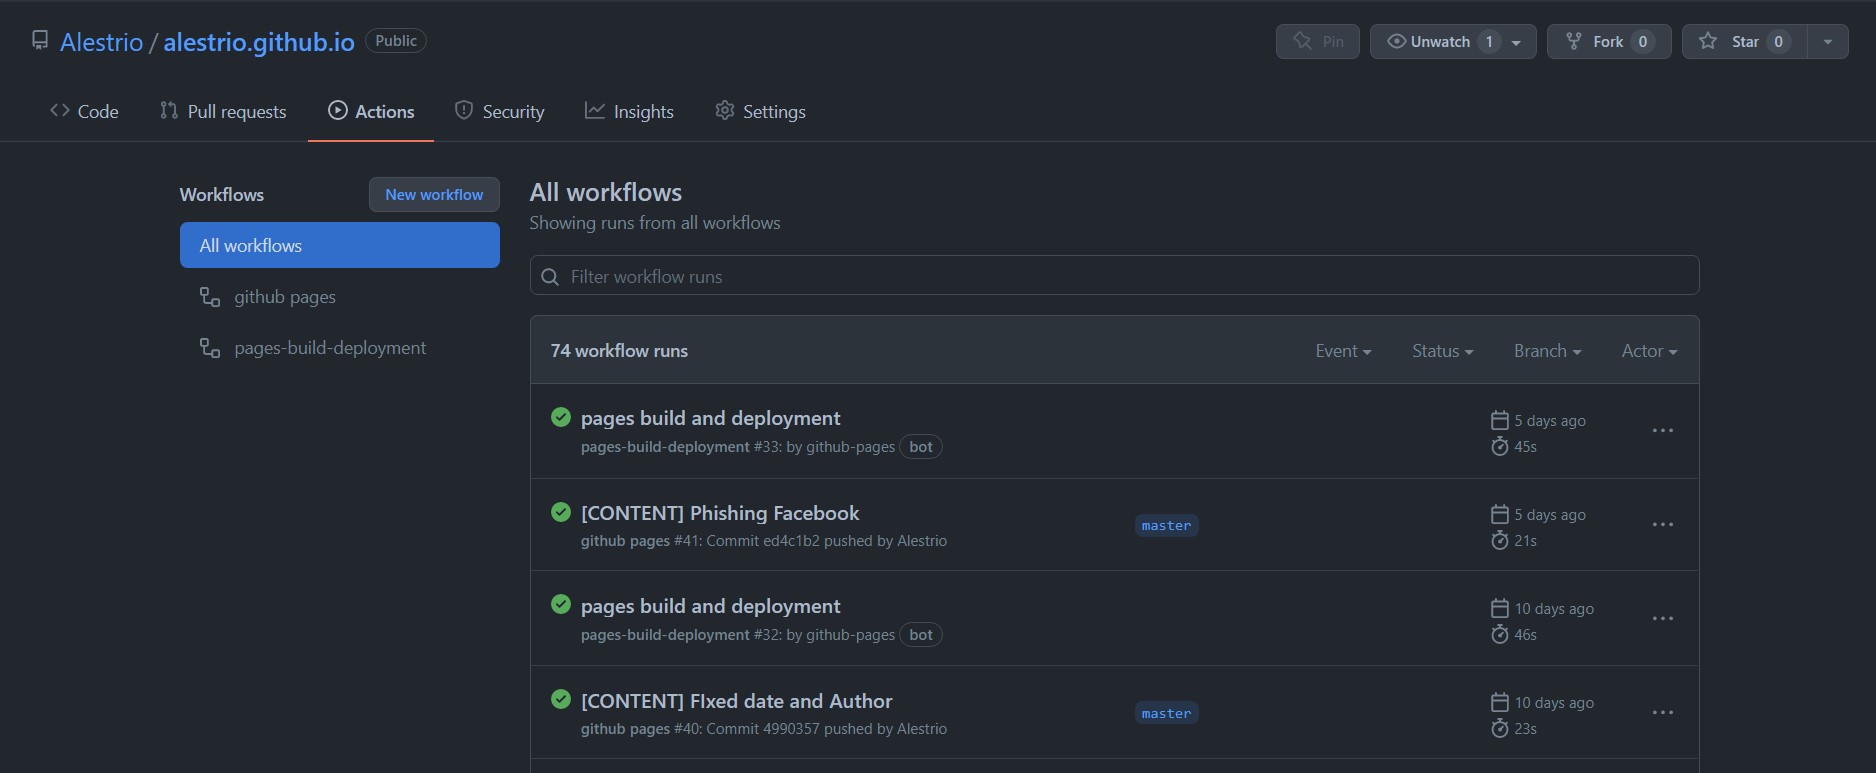
Task: Fork the repository with the Fork button
Action: pos(1608,41)
